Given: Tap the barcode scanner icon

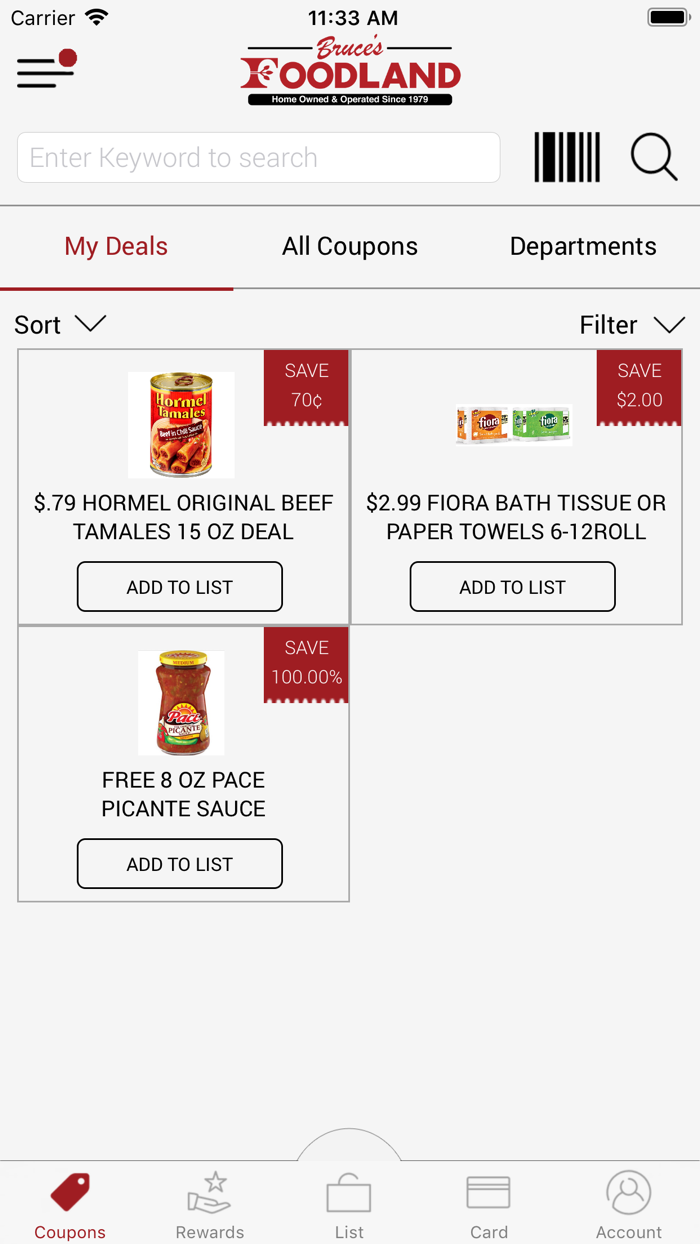Looking at the screenshot, I should coord(567,158).
